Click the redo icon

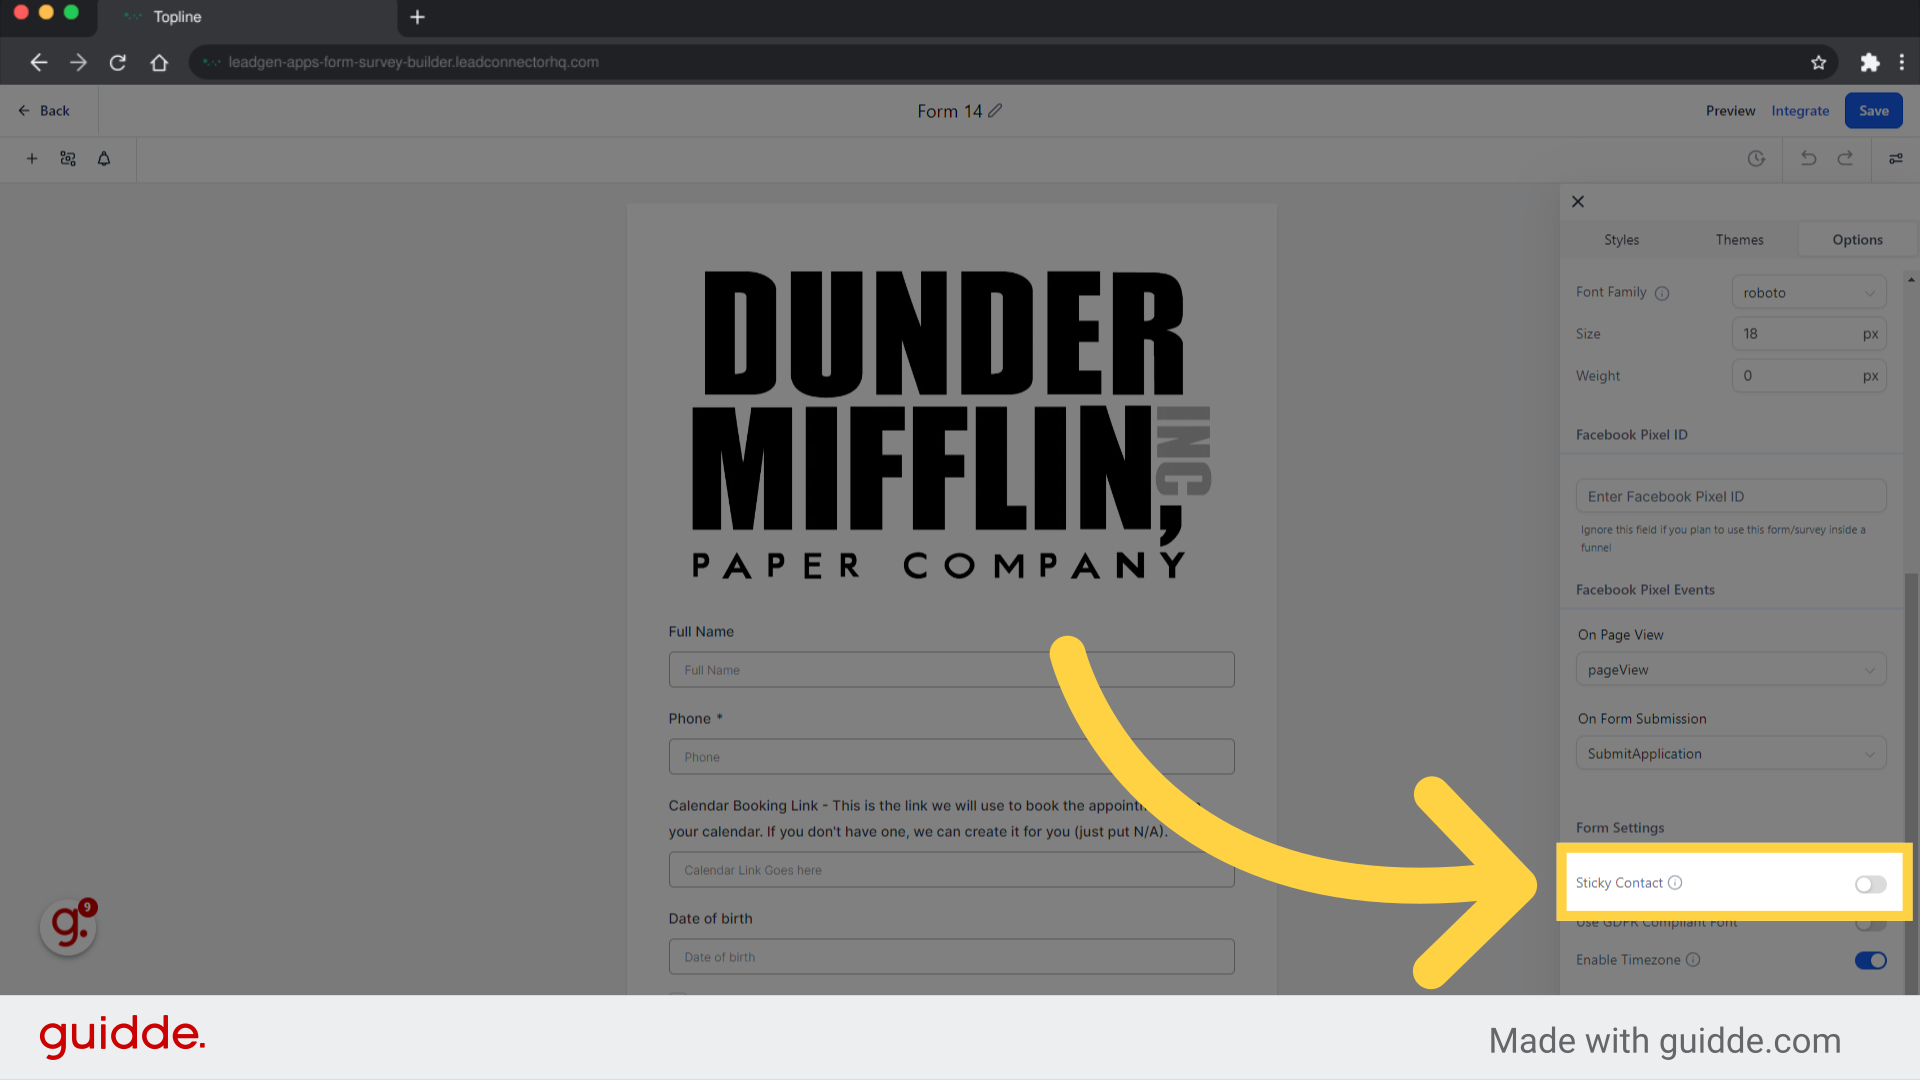(1846, 158)
